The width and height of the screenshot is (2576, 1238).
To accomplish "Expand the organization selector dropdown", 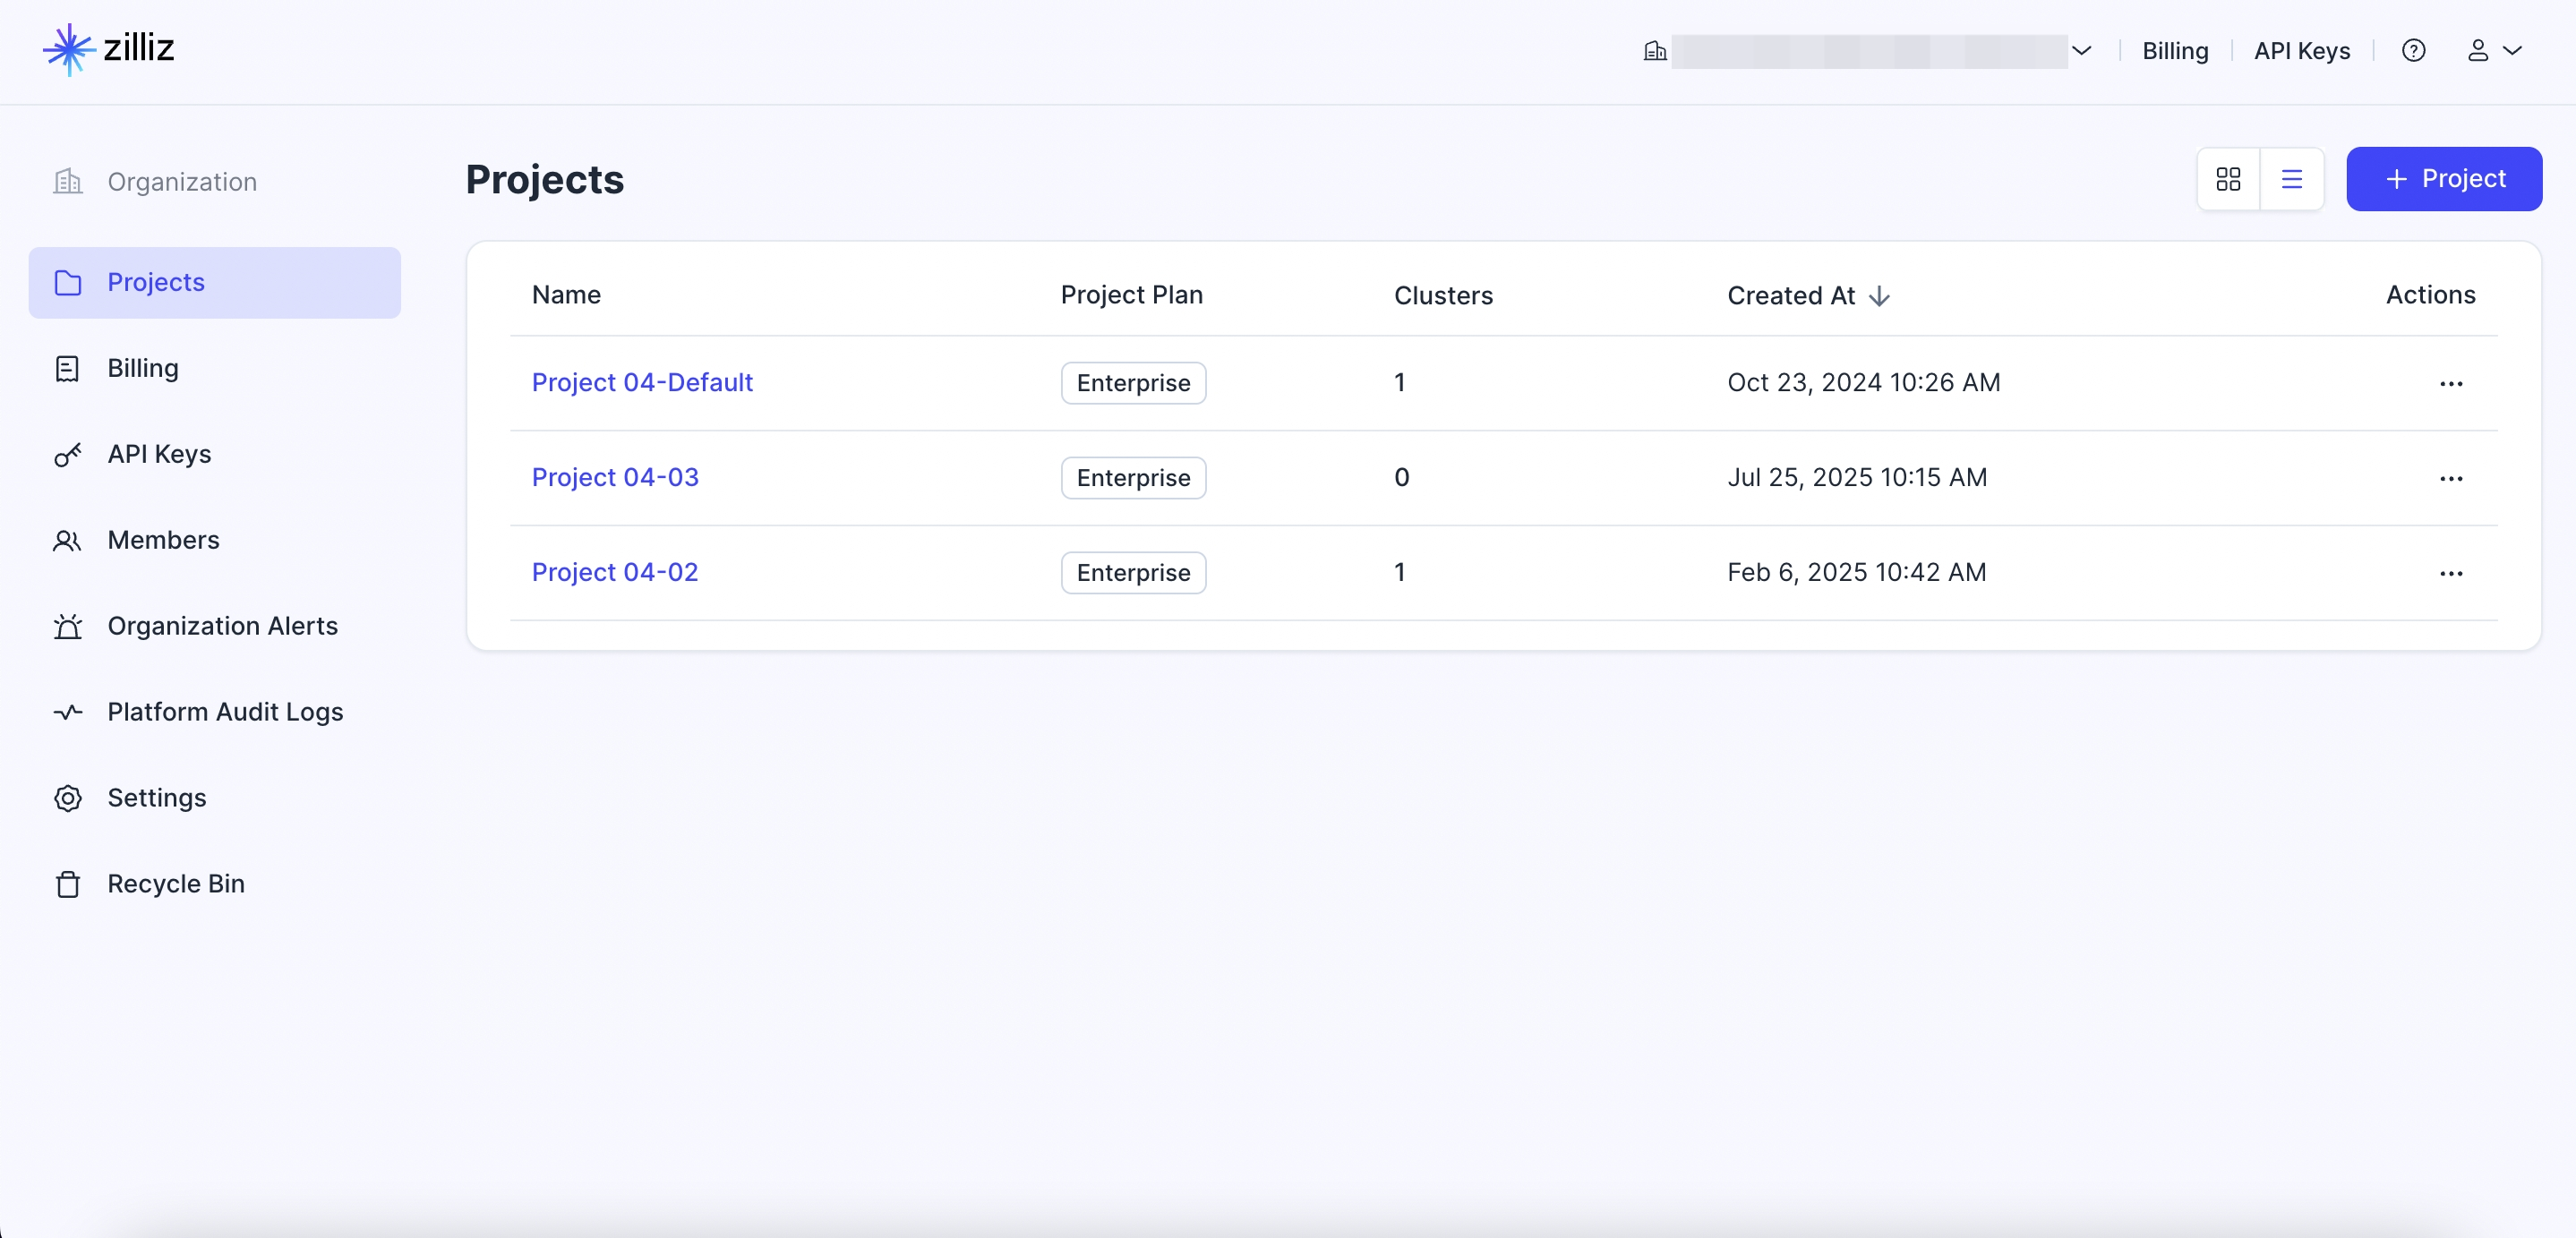I will pyautogui.click(x=2081, y=51).
